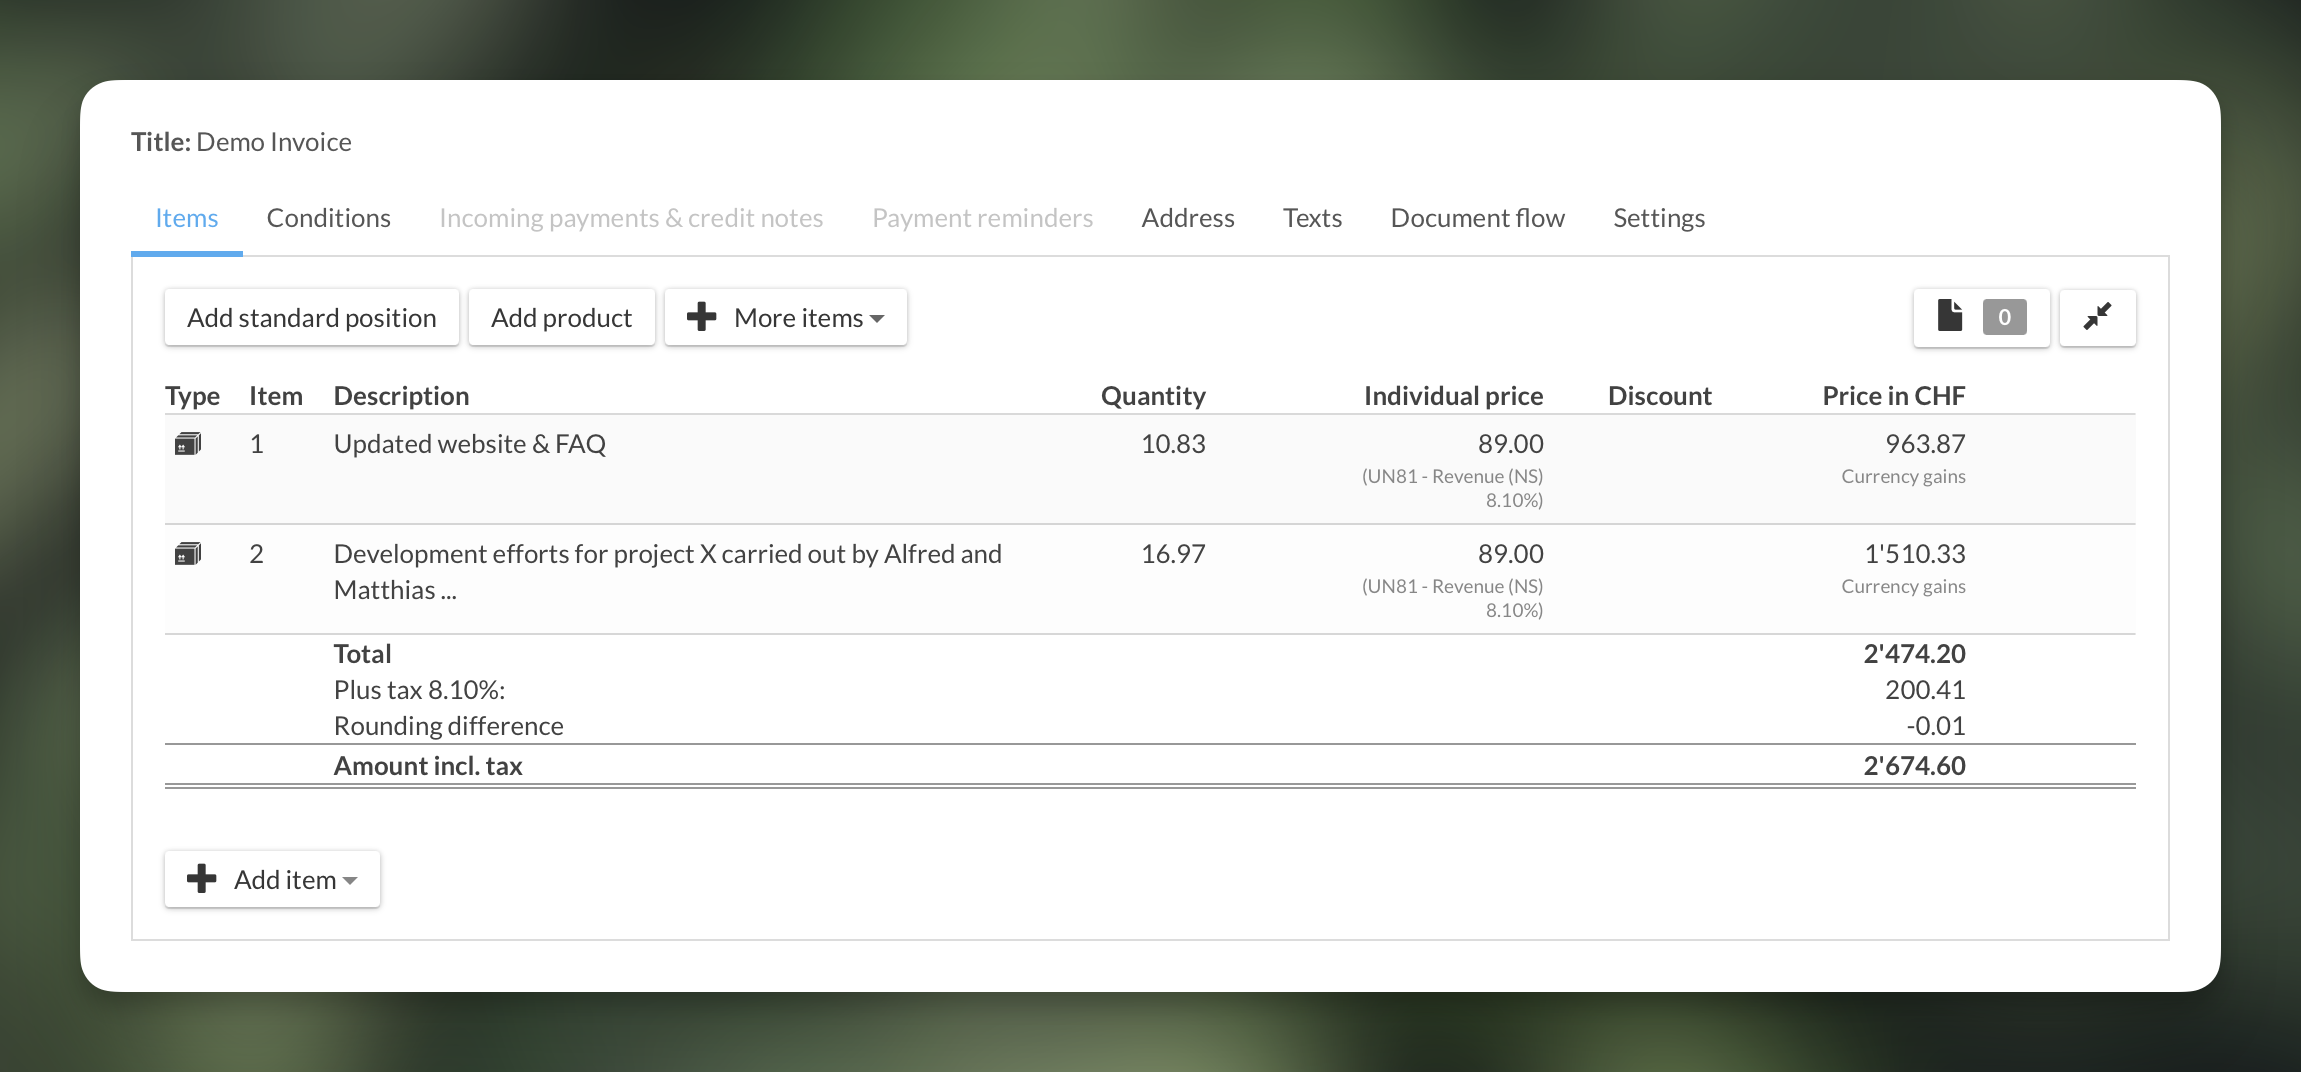2301x1072 pixels.
Task: Open the Document flow tab
Action: click(1477, 218)
